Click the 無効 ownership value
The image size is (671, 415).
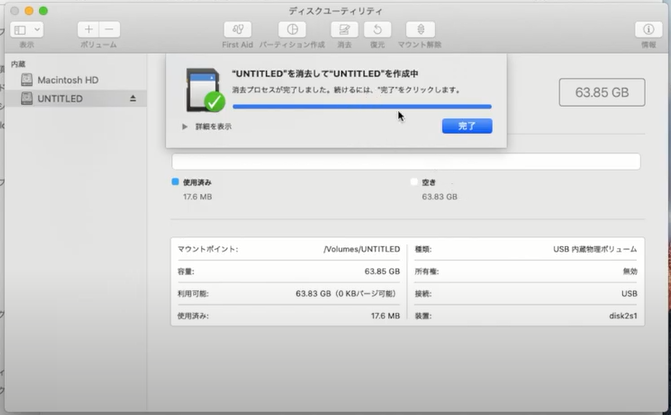pyautogui.click(x=630, y=271)
